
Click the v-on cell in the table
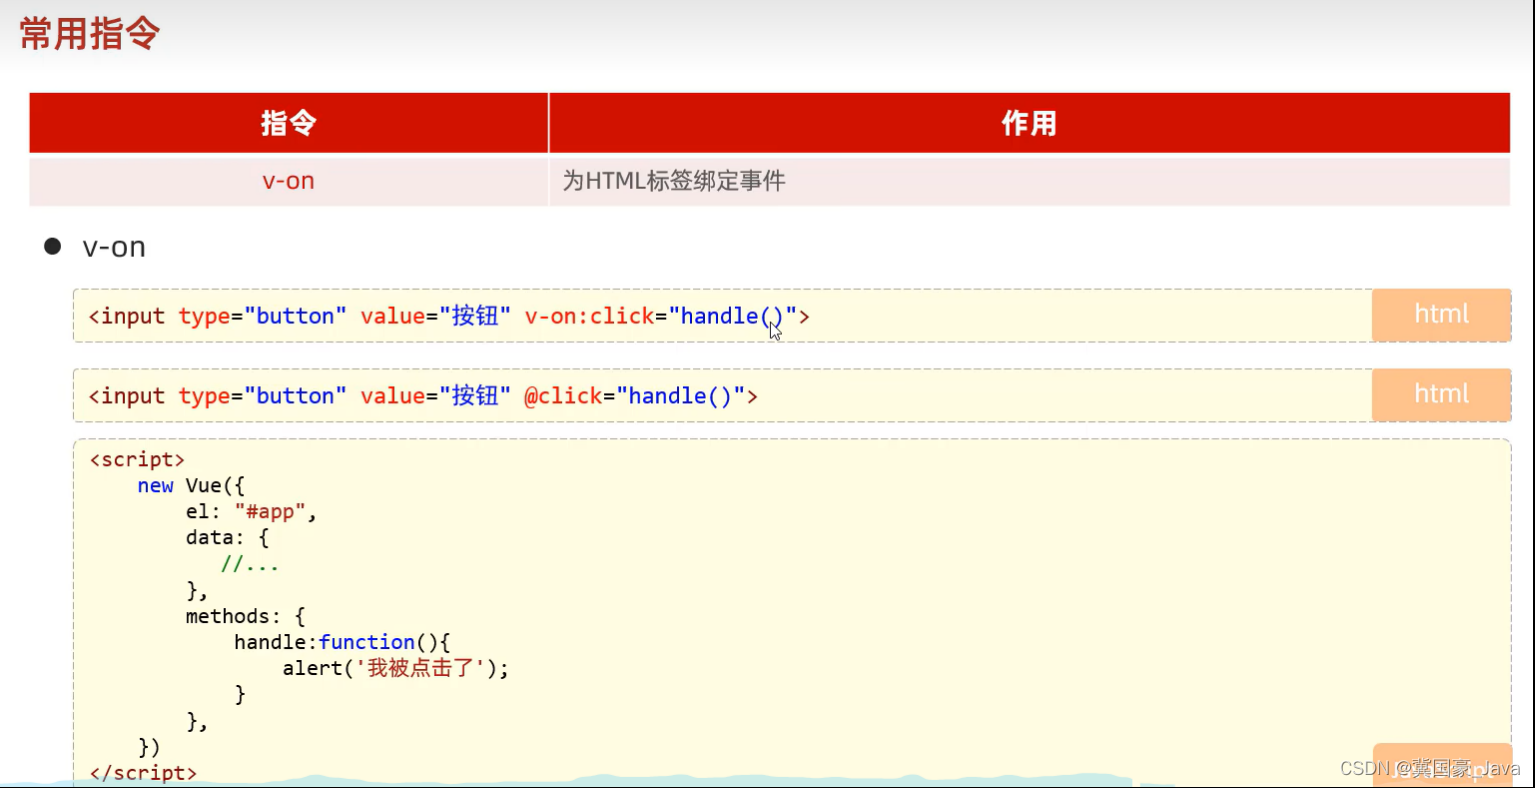289,181
